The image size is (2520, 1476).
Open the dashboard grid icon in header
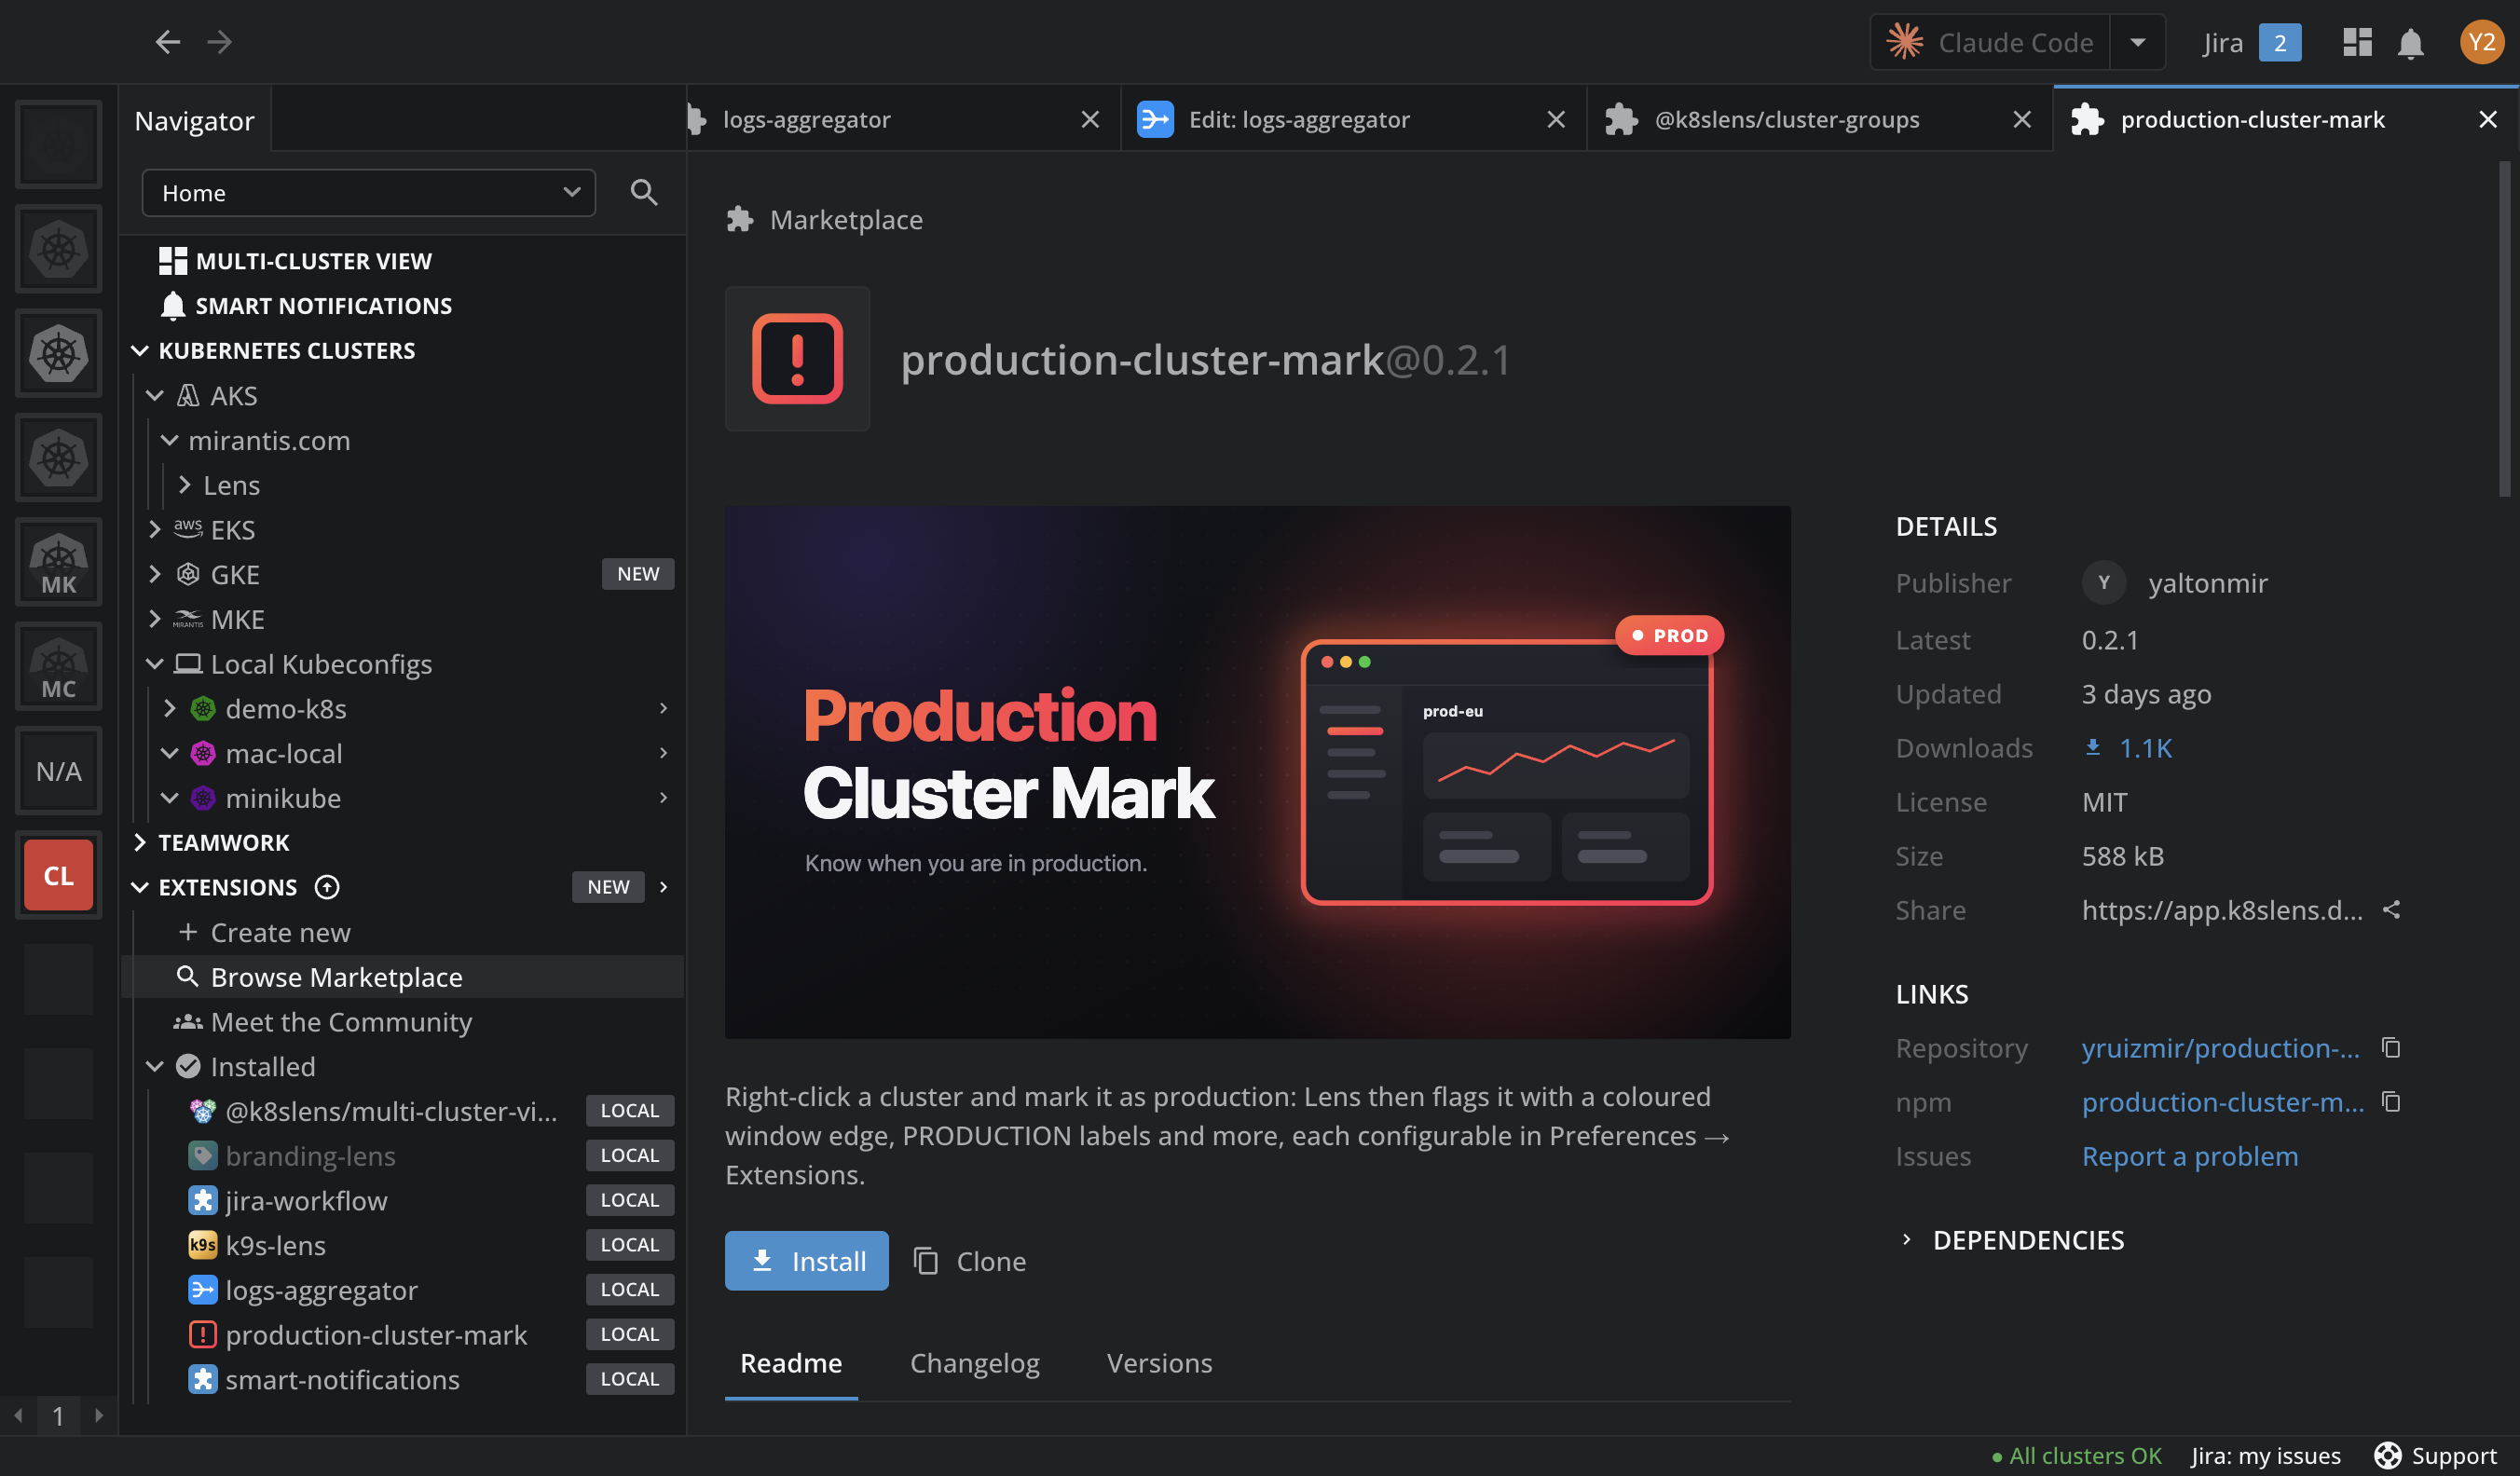pos(2357,42)
